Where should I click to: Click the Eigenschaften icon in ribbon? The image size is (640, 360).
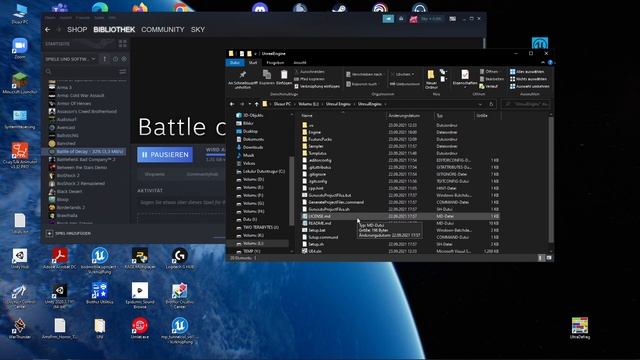(464, 74)
